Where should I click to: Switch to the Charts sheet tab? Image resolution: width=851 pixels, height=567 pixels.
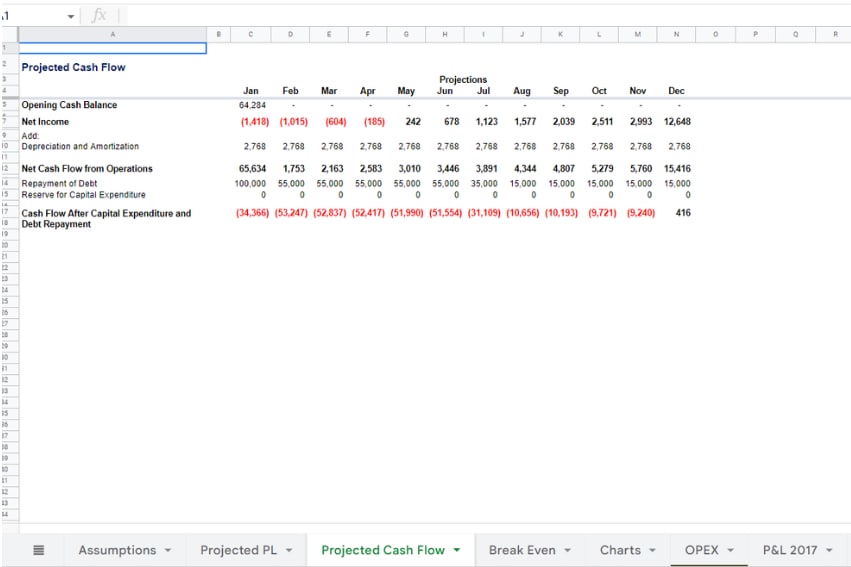[620, 550]
